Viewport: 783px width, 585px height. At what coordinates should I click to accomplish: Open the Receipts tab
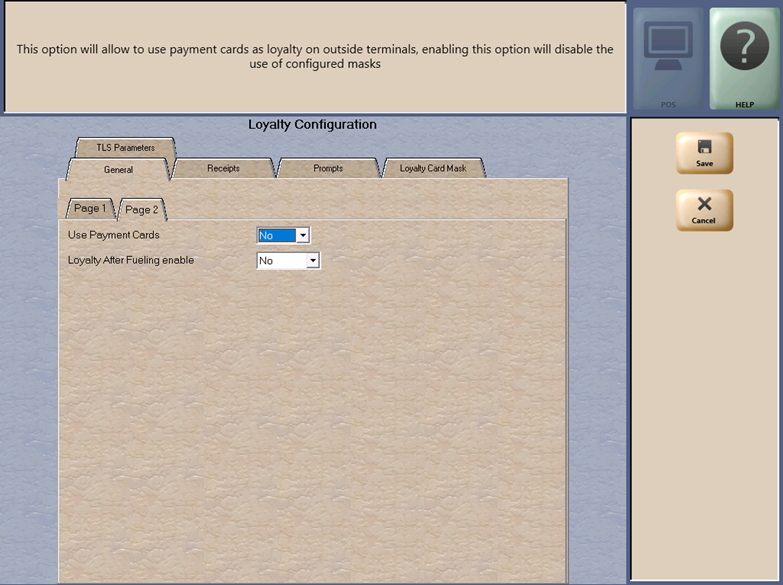coord(223,168)
